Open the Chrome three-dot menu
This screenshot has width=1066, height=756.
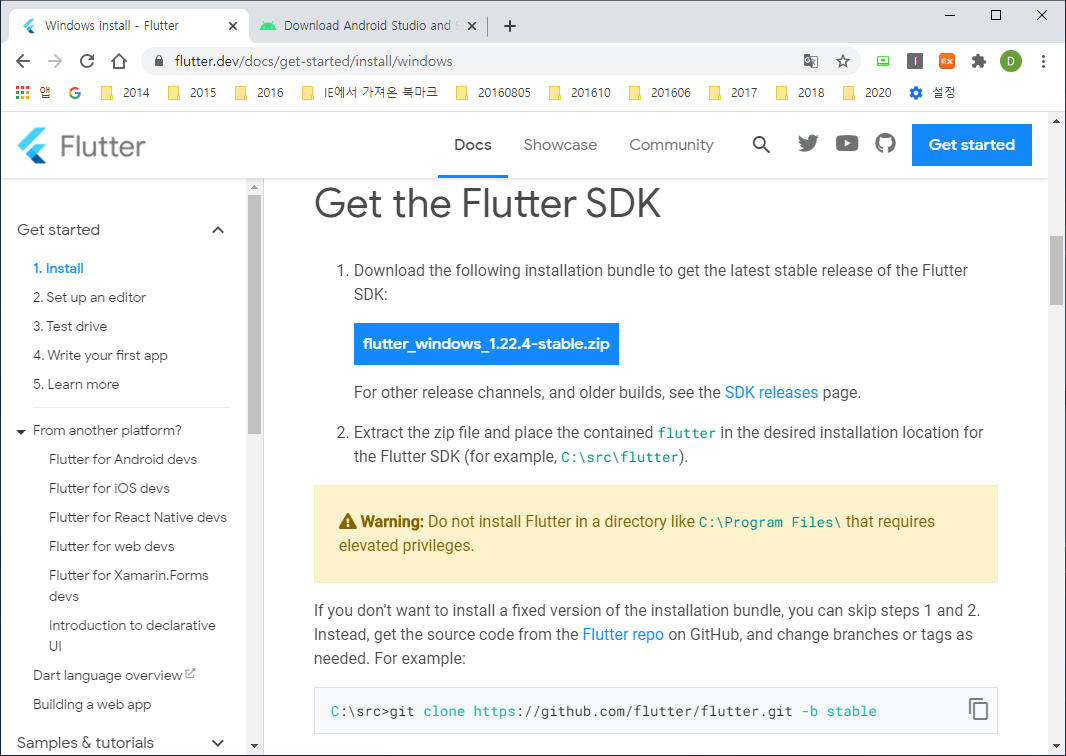pos(1044,61)
